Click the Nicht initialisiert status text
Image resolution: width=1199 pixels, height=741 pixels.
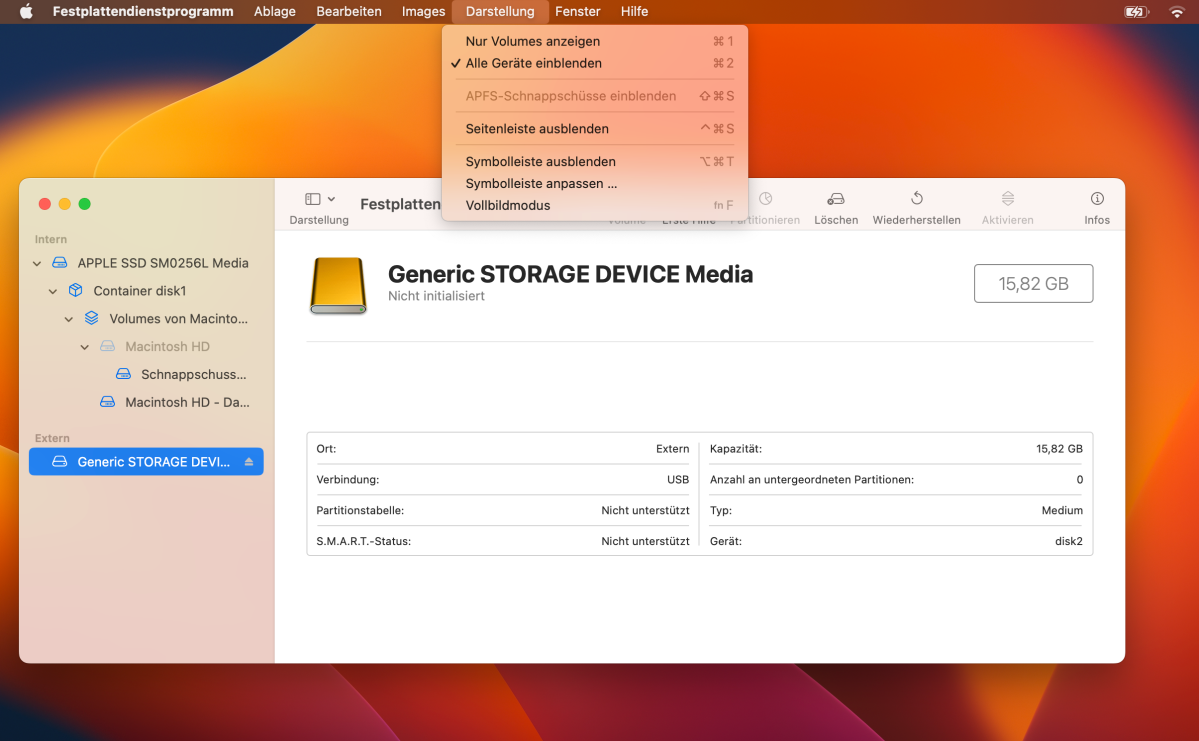(436, 296)
